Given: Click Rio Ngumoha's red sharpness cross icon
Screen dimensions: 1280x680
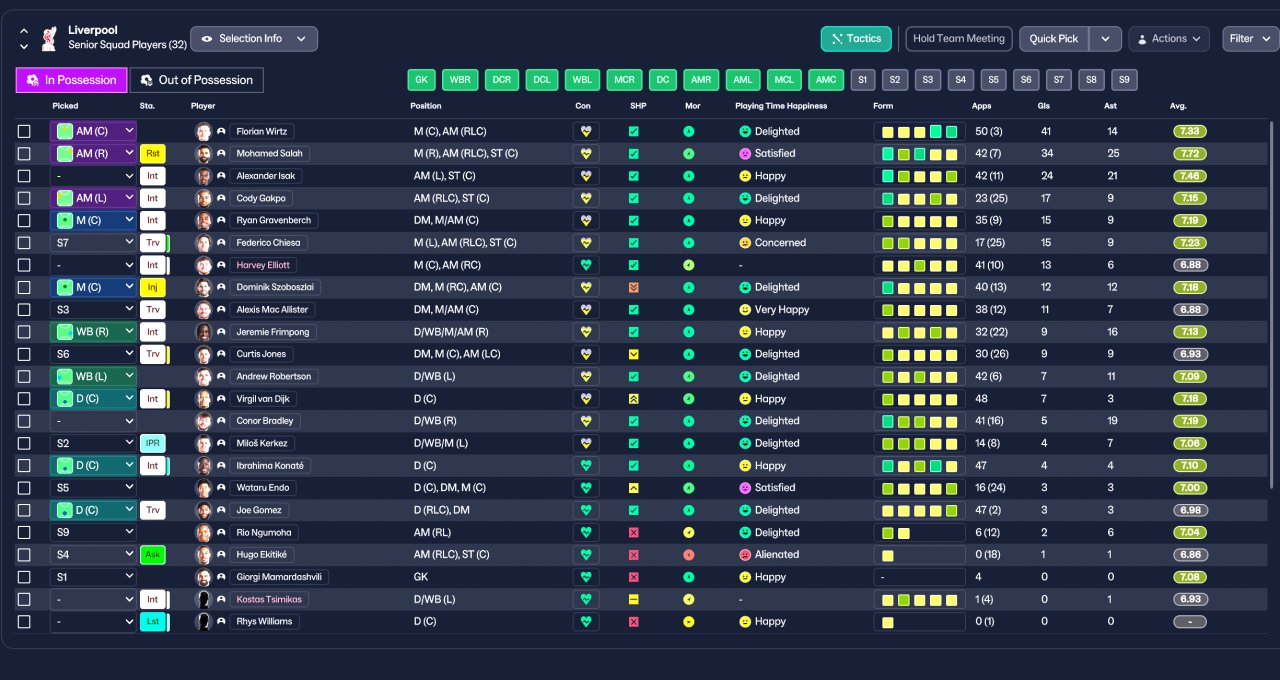Looking at the screenshot, I should (x=633, y=532).
